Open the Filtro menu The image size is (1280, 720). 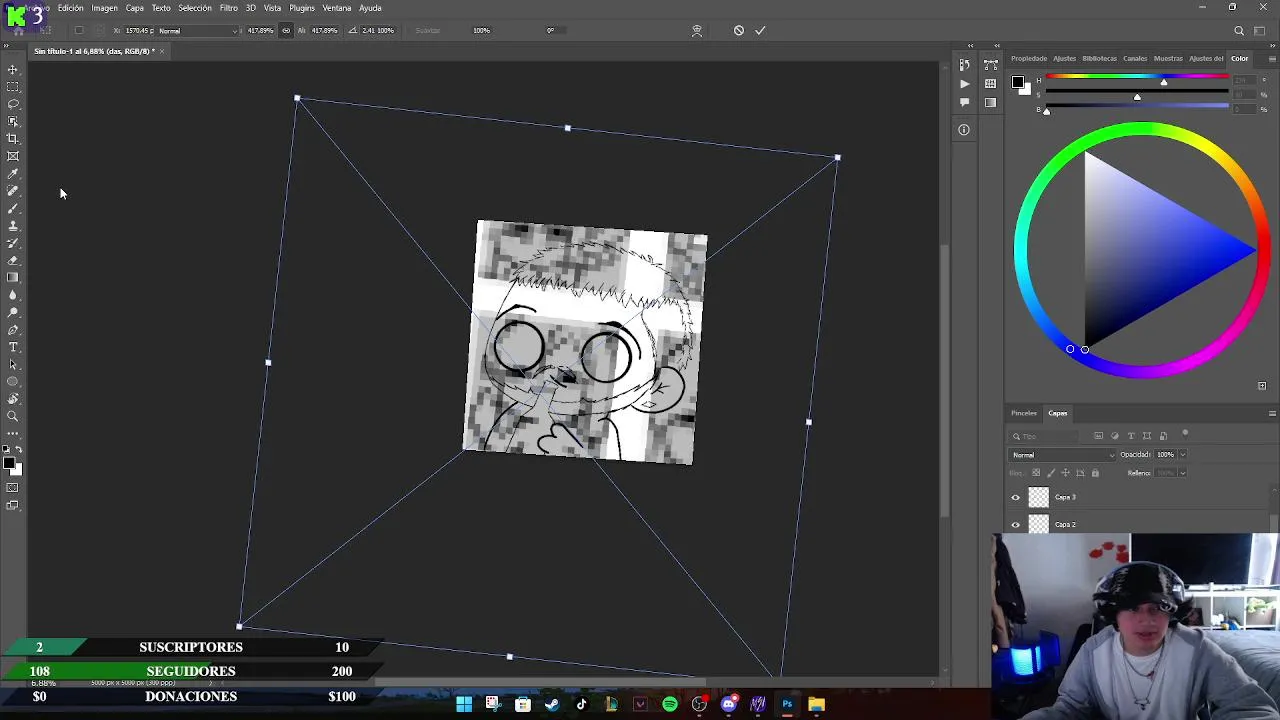tap(229, 8)
